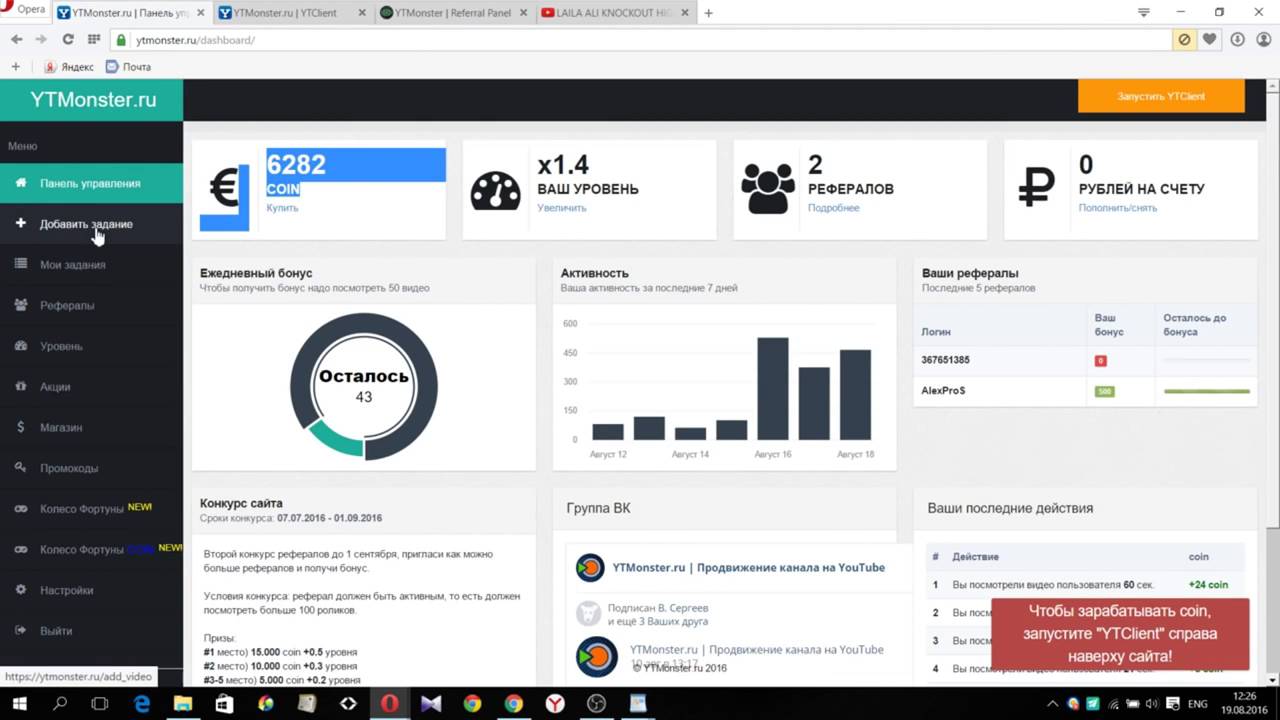
Task: Click the address bar URL field
Action: 640,40
